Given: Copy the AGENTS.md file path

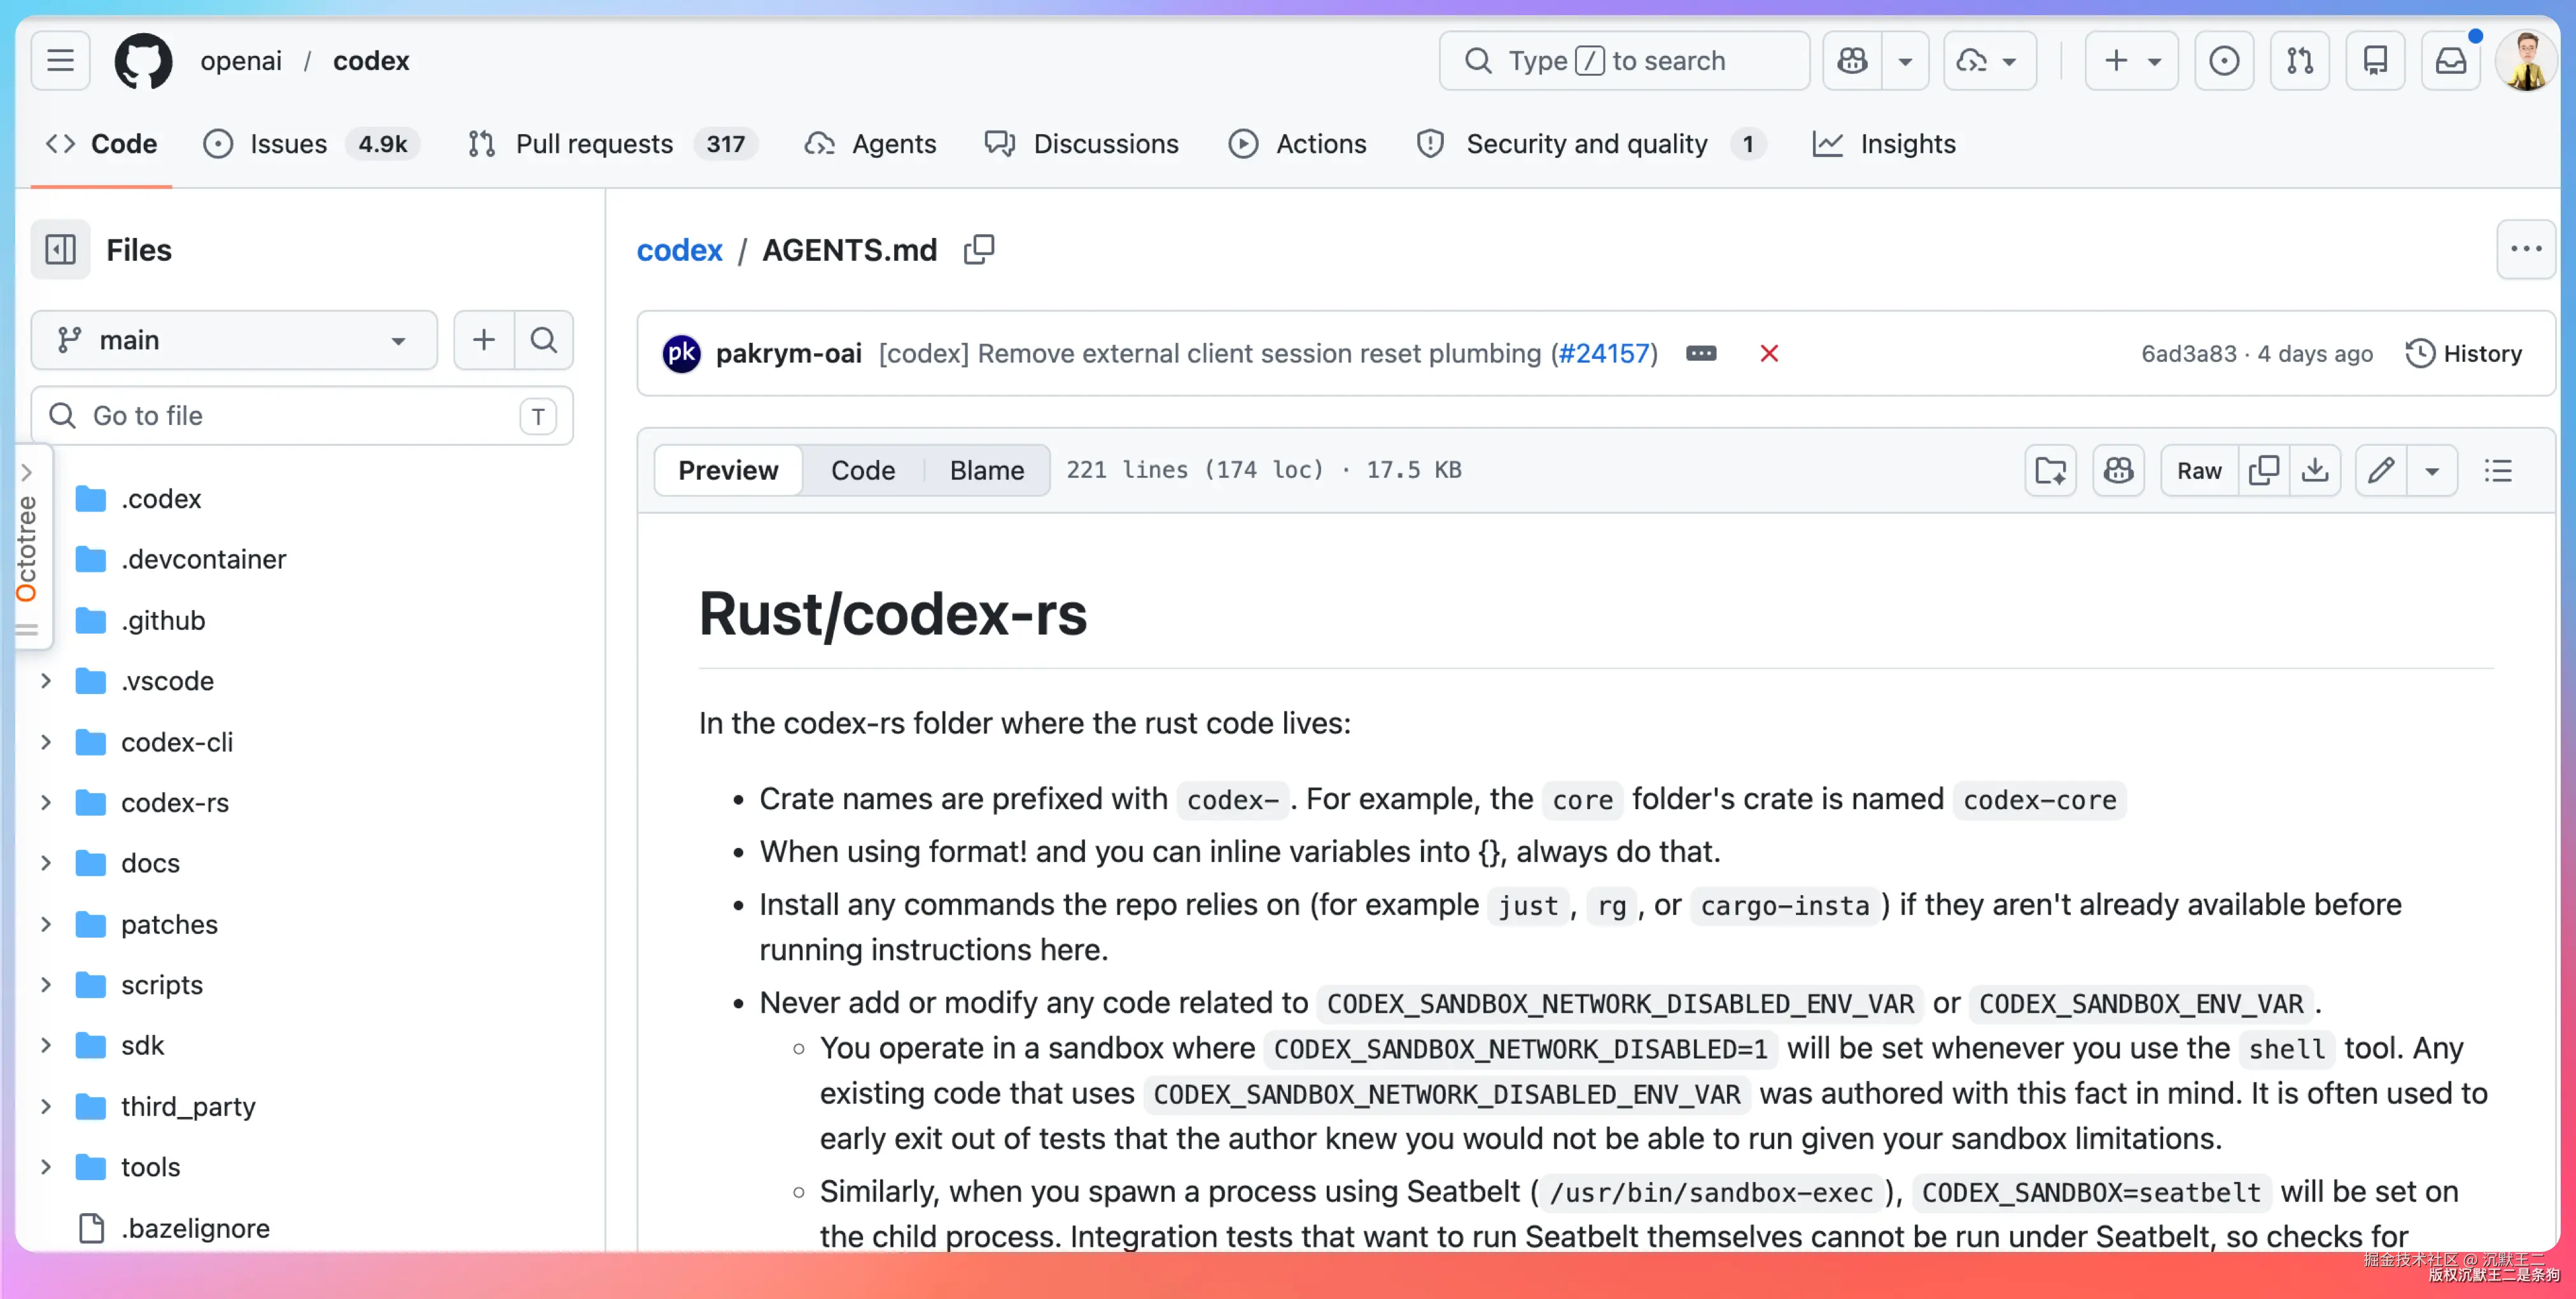Looking at the screenshot, I should pyautogui.click(x=979, y=250).
